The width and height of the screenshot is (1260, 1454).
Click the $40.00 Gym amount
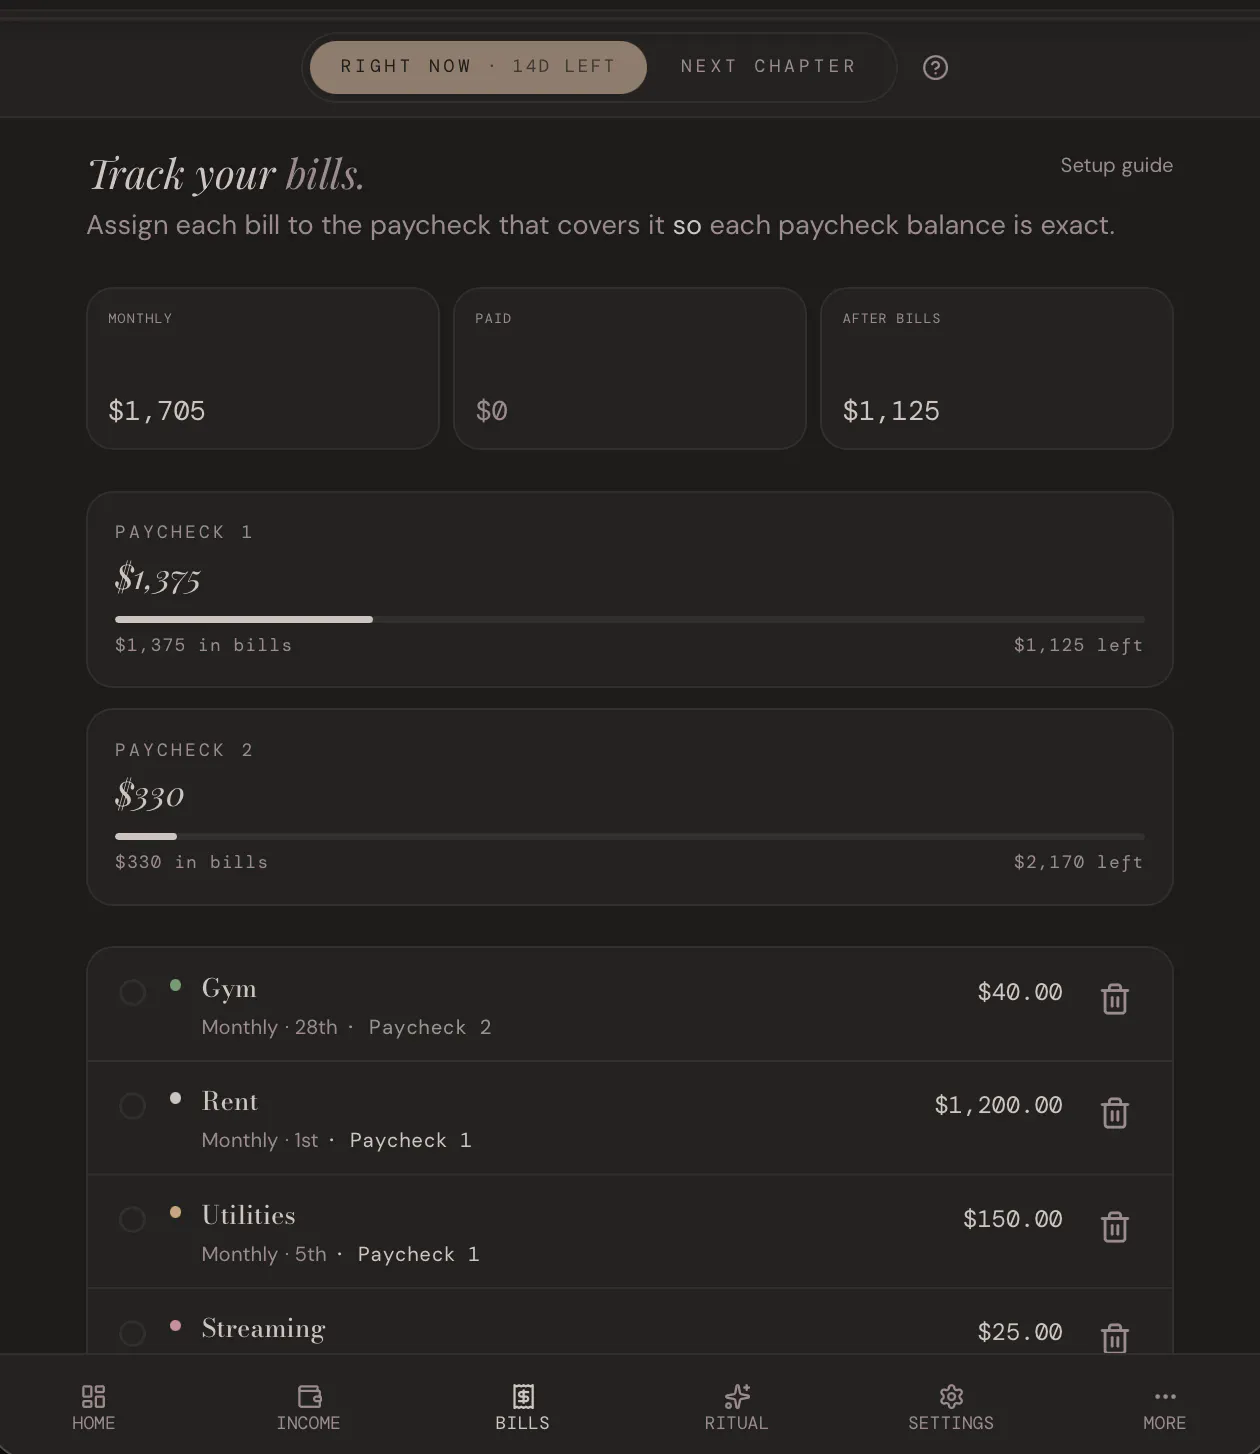click(1020, 992)
